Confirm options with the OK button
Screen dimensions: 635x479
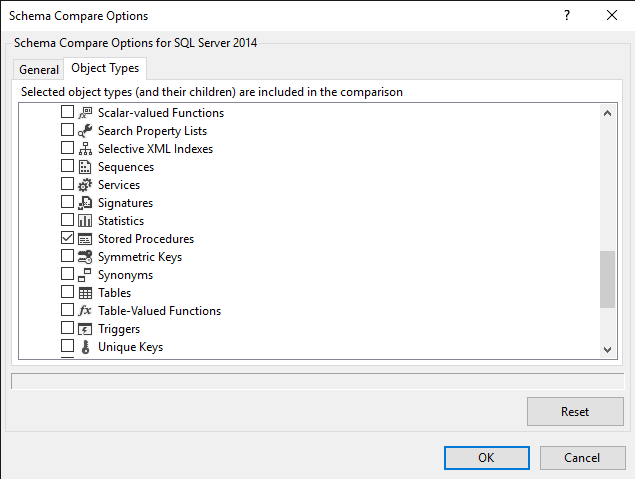point(486,458)
